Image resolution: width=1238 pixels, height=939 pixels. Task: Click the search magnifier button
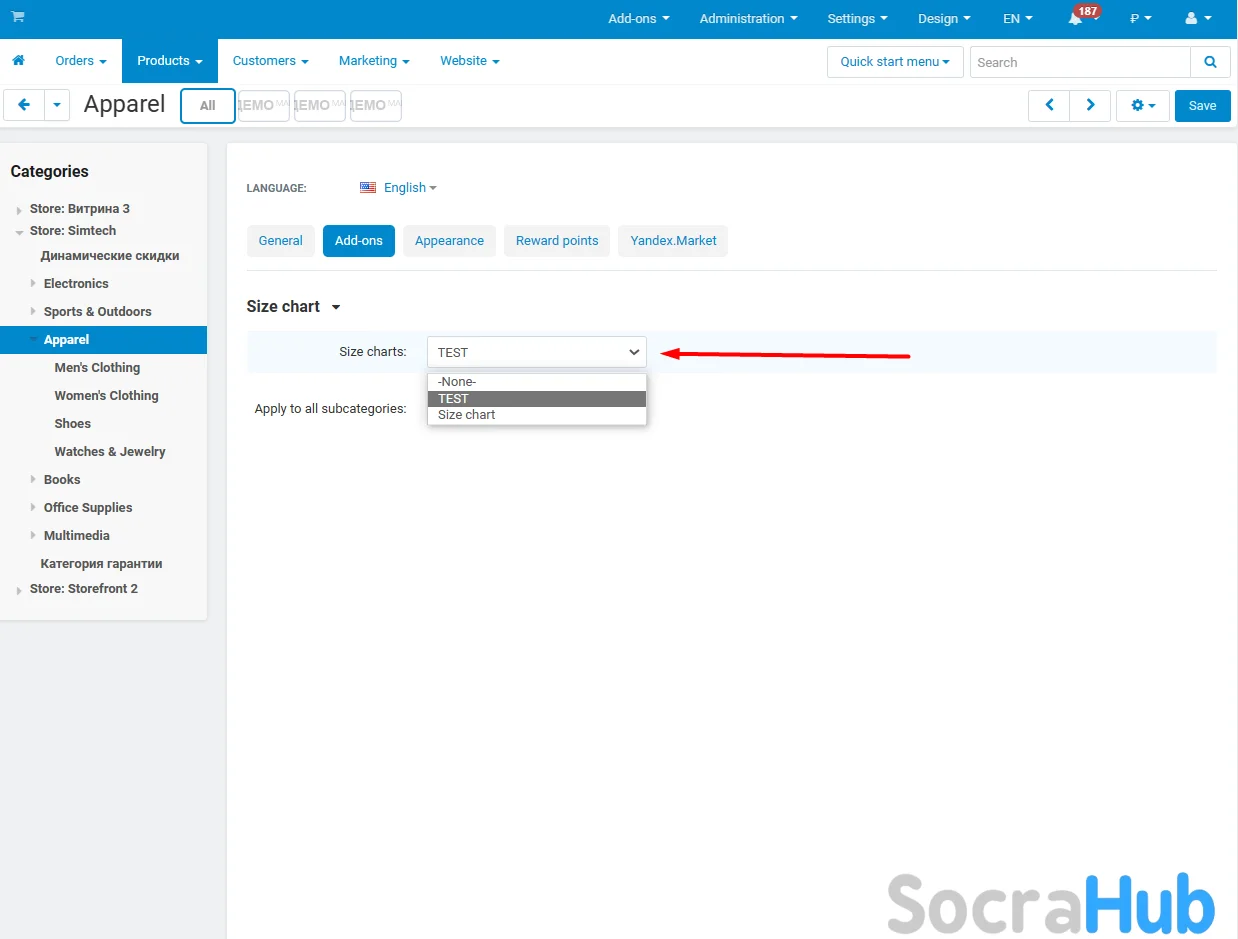[x=1210, y=62]
